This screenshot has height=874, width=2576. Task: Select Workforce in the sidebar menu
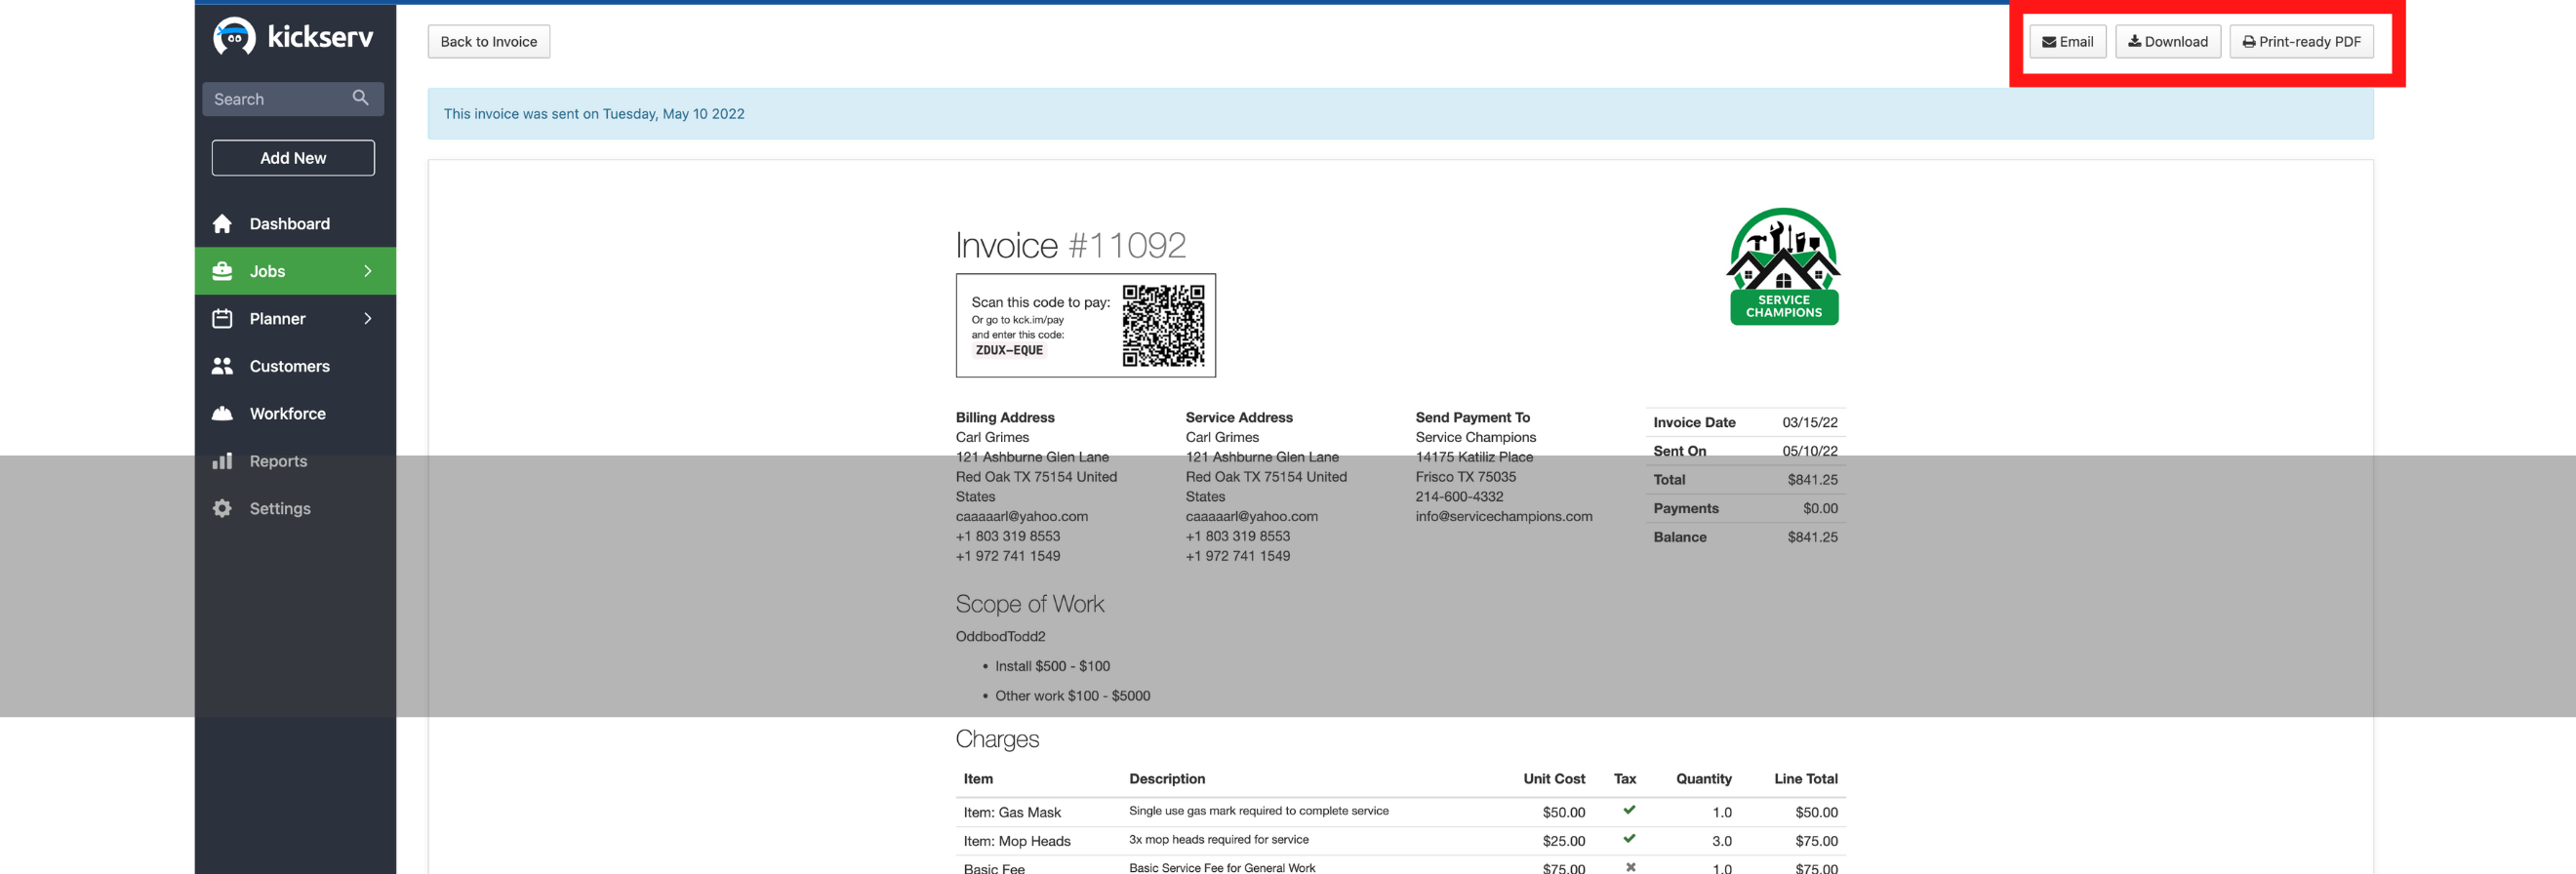tap(287, 414)
